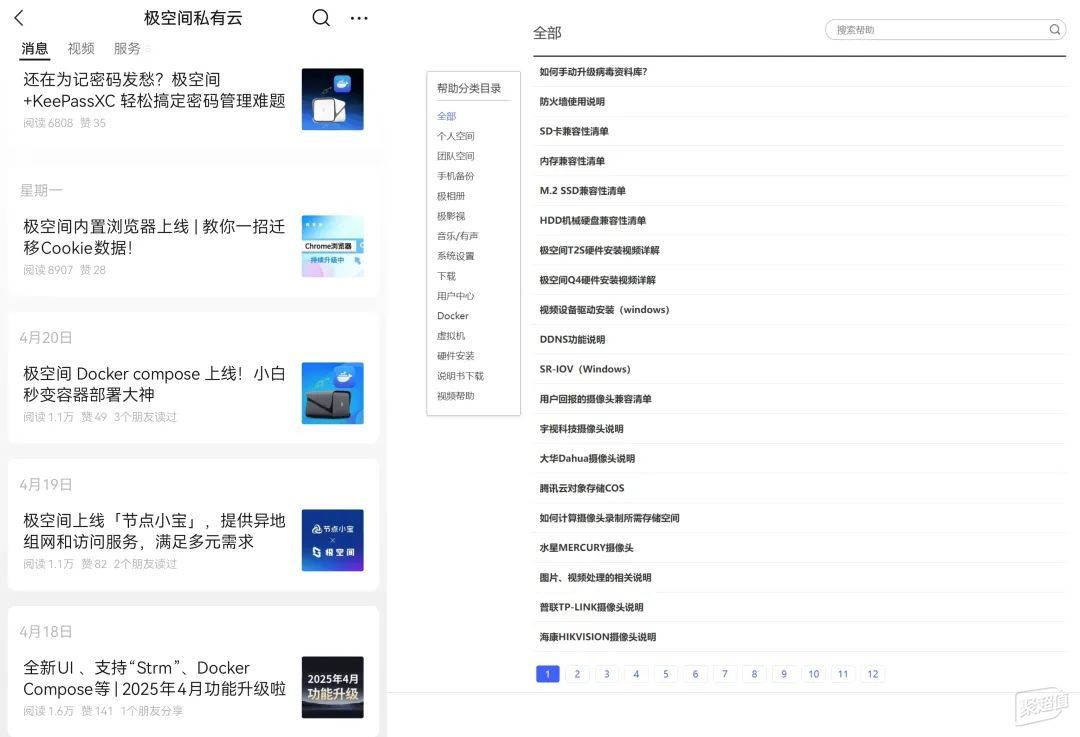Screen dimensions: 1080x737
Task: Open KeePassXC article thumbnail
Action: (333, 99)
